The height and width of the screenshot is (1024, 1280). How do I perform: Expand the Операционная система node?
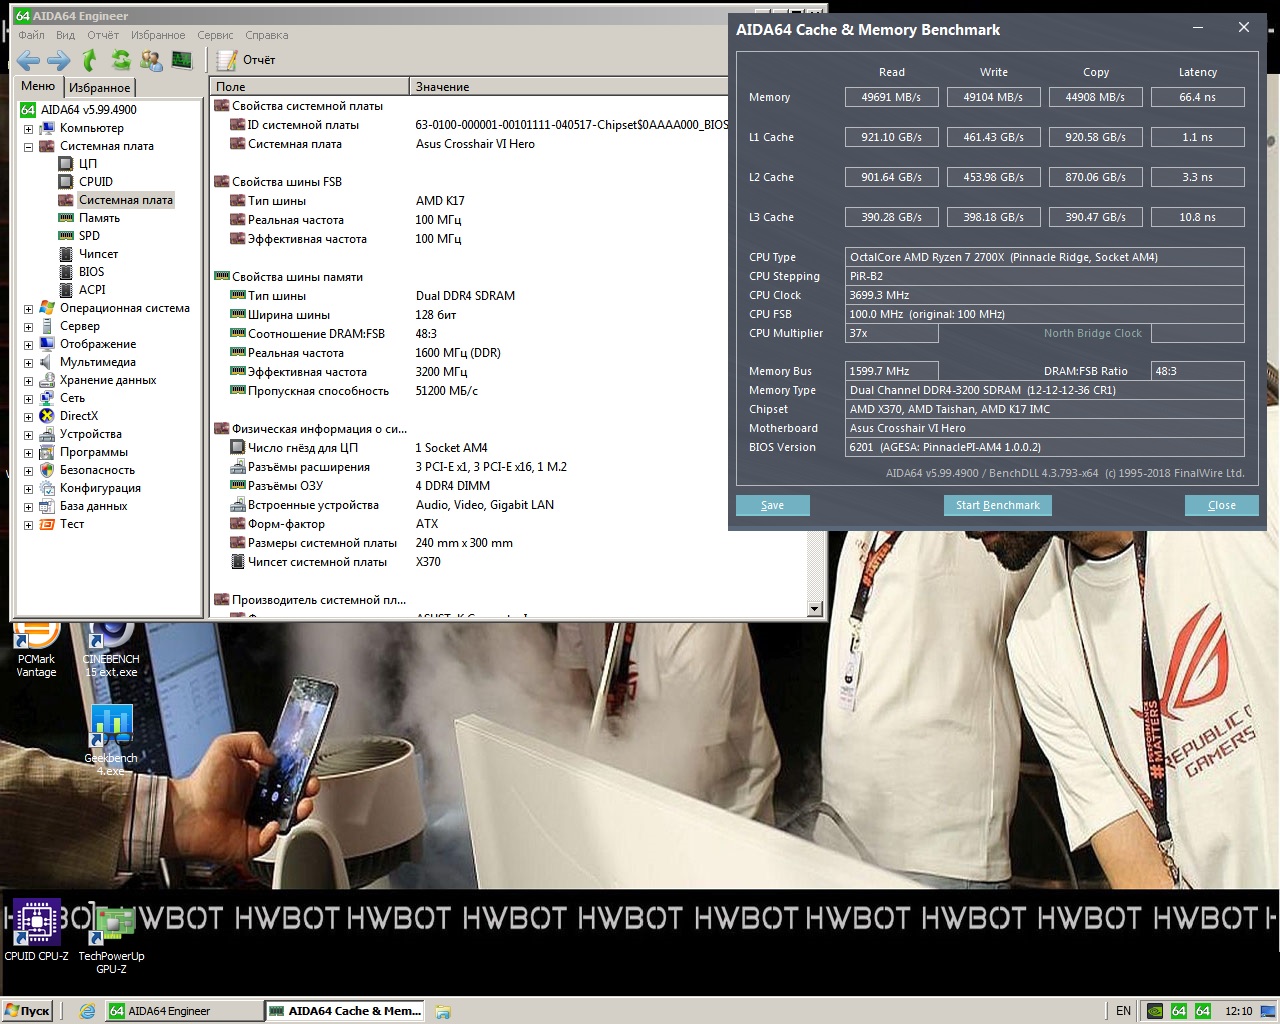[28, 309]
